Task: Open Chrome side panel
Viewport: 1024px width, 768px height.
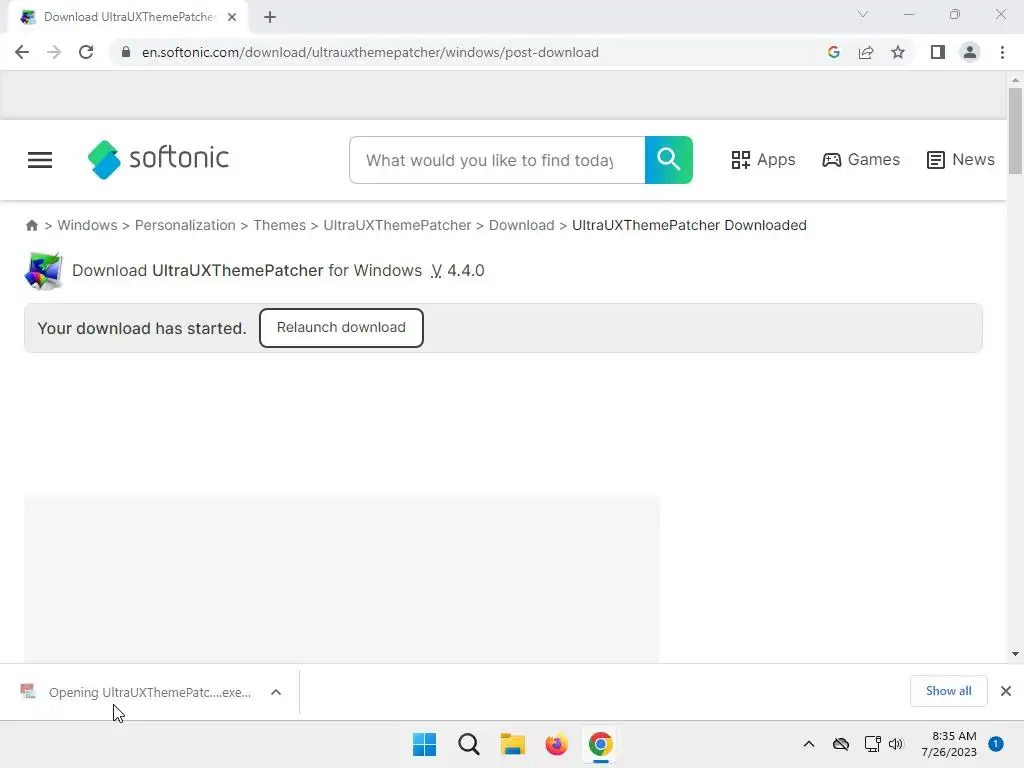Action: [938, 52]
